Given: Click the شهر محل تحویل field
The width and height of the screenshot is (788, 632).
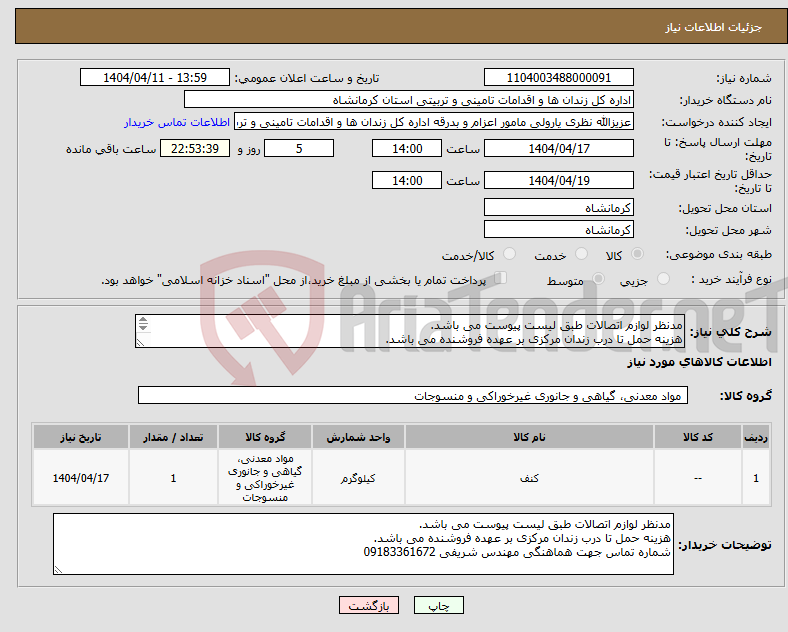Looking at the screenshot, I should [x=558, y=230].
